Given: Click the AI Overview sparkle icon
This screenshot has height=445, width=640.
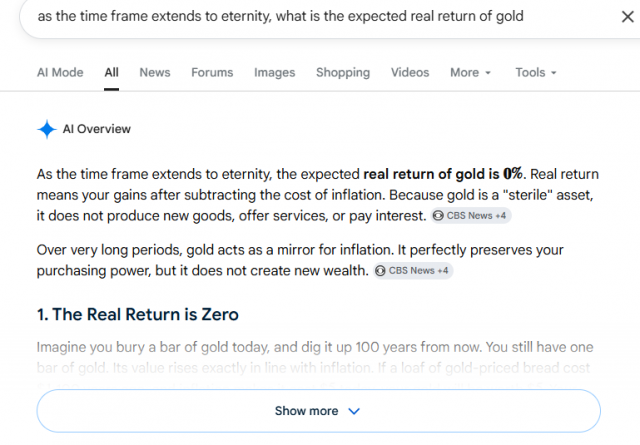Looking at the screenshot, I should [47, 129].
